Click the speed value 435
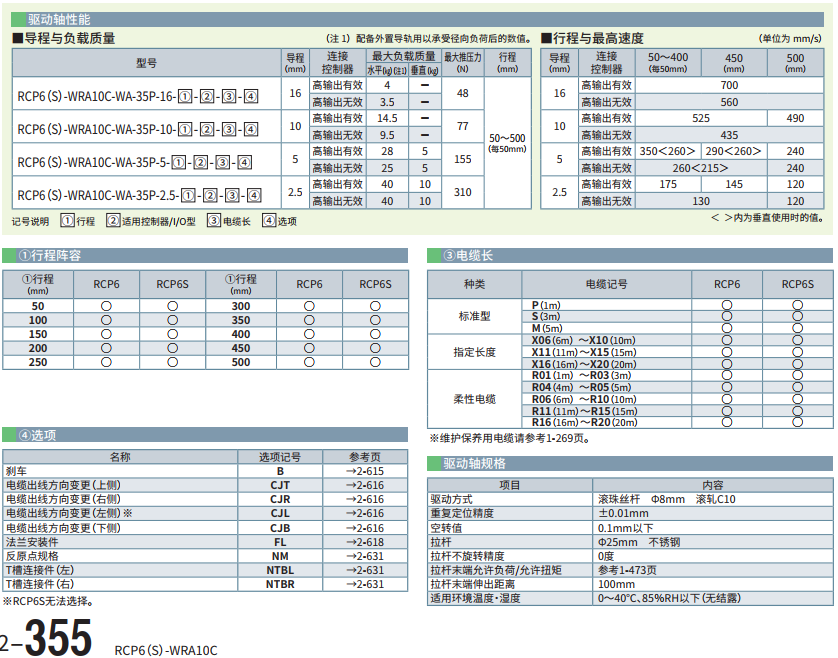 pos(729,135)
